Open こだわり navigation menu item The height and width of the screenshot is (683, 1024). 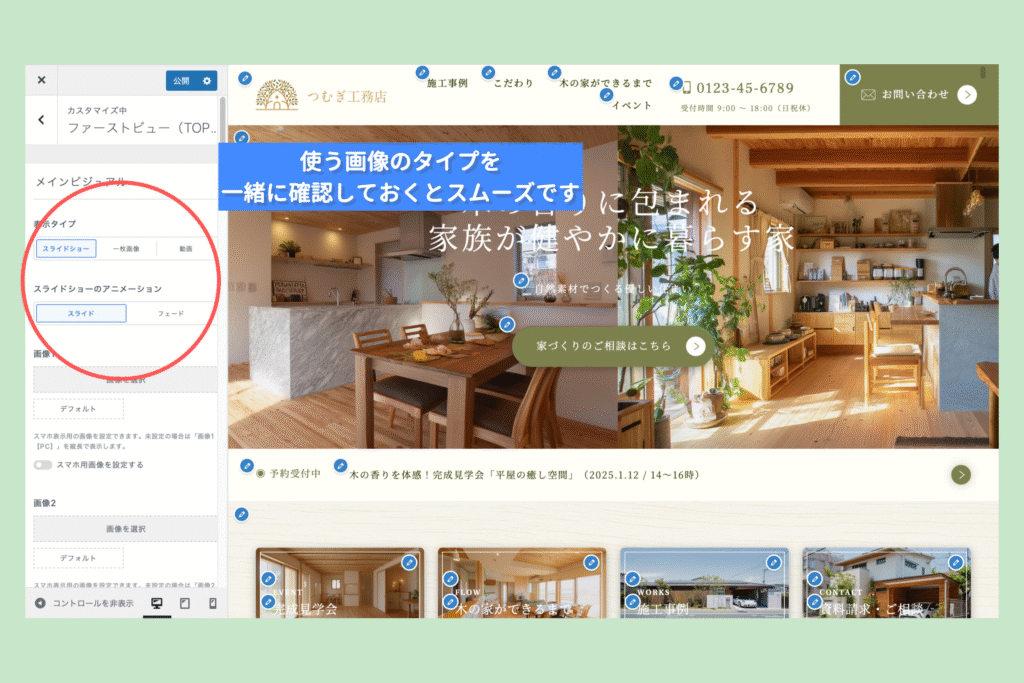tap(513, 84)
